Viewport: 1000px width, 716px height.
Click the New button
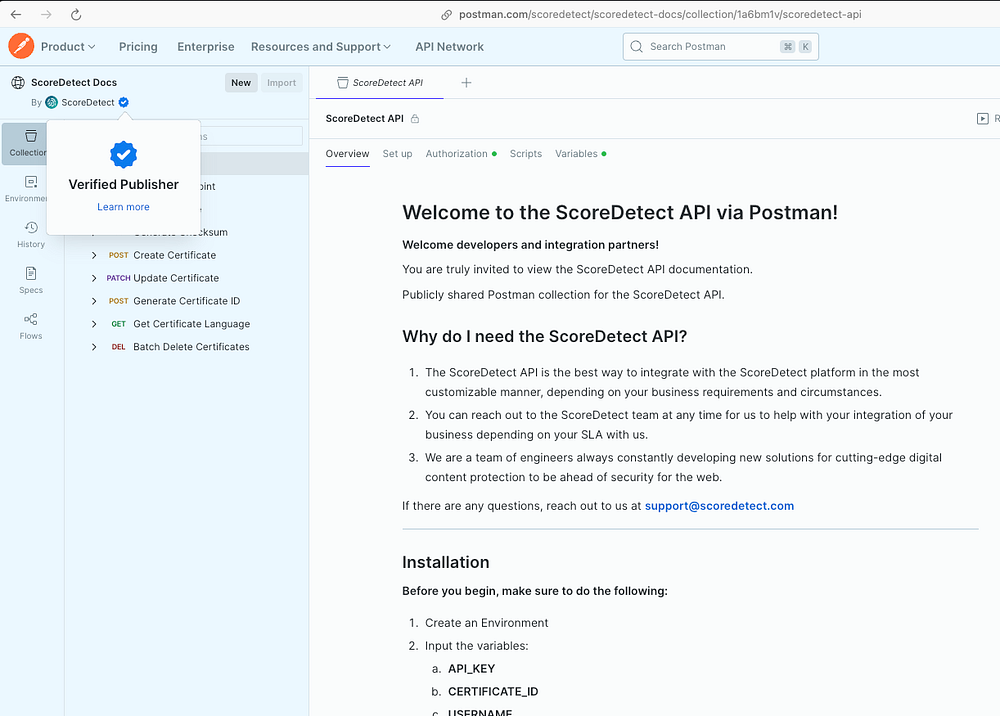tap(241, 82)
